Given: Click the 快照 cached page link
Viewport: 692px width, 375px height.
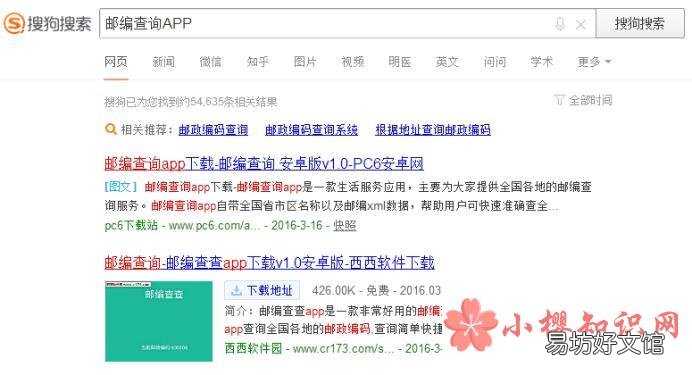Looking at the screenshot, I should pos(345,225).
